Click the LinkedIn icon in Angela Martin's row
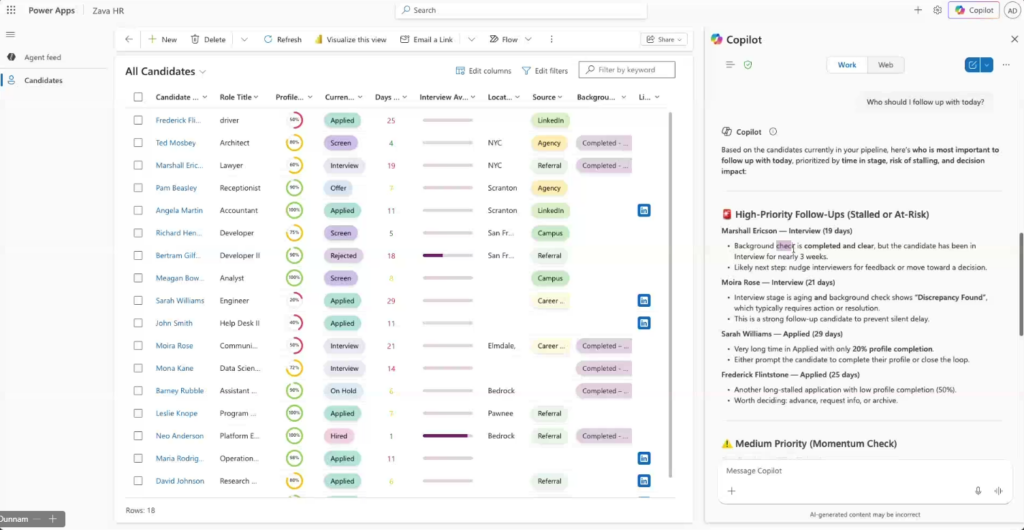The image size is (1024, 530). coord(644,210)
